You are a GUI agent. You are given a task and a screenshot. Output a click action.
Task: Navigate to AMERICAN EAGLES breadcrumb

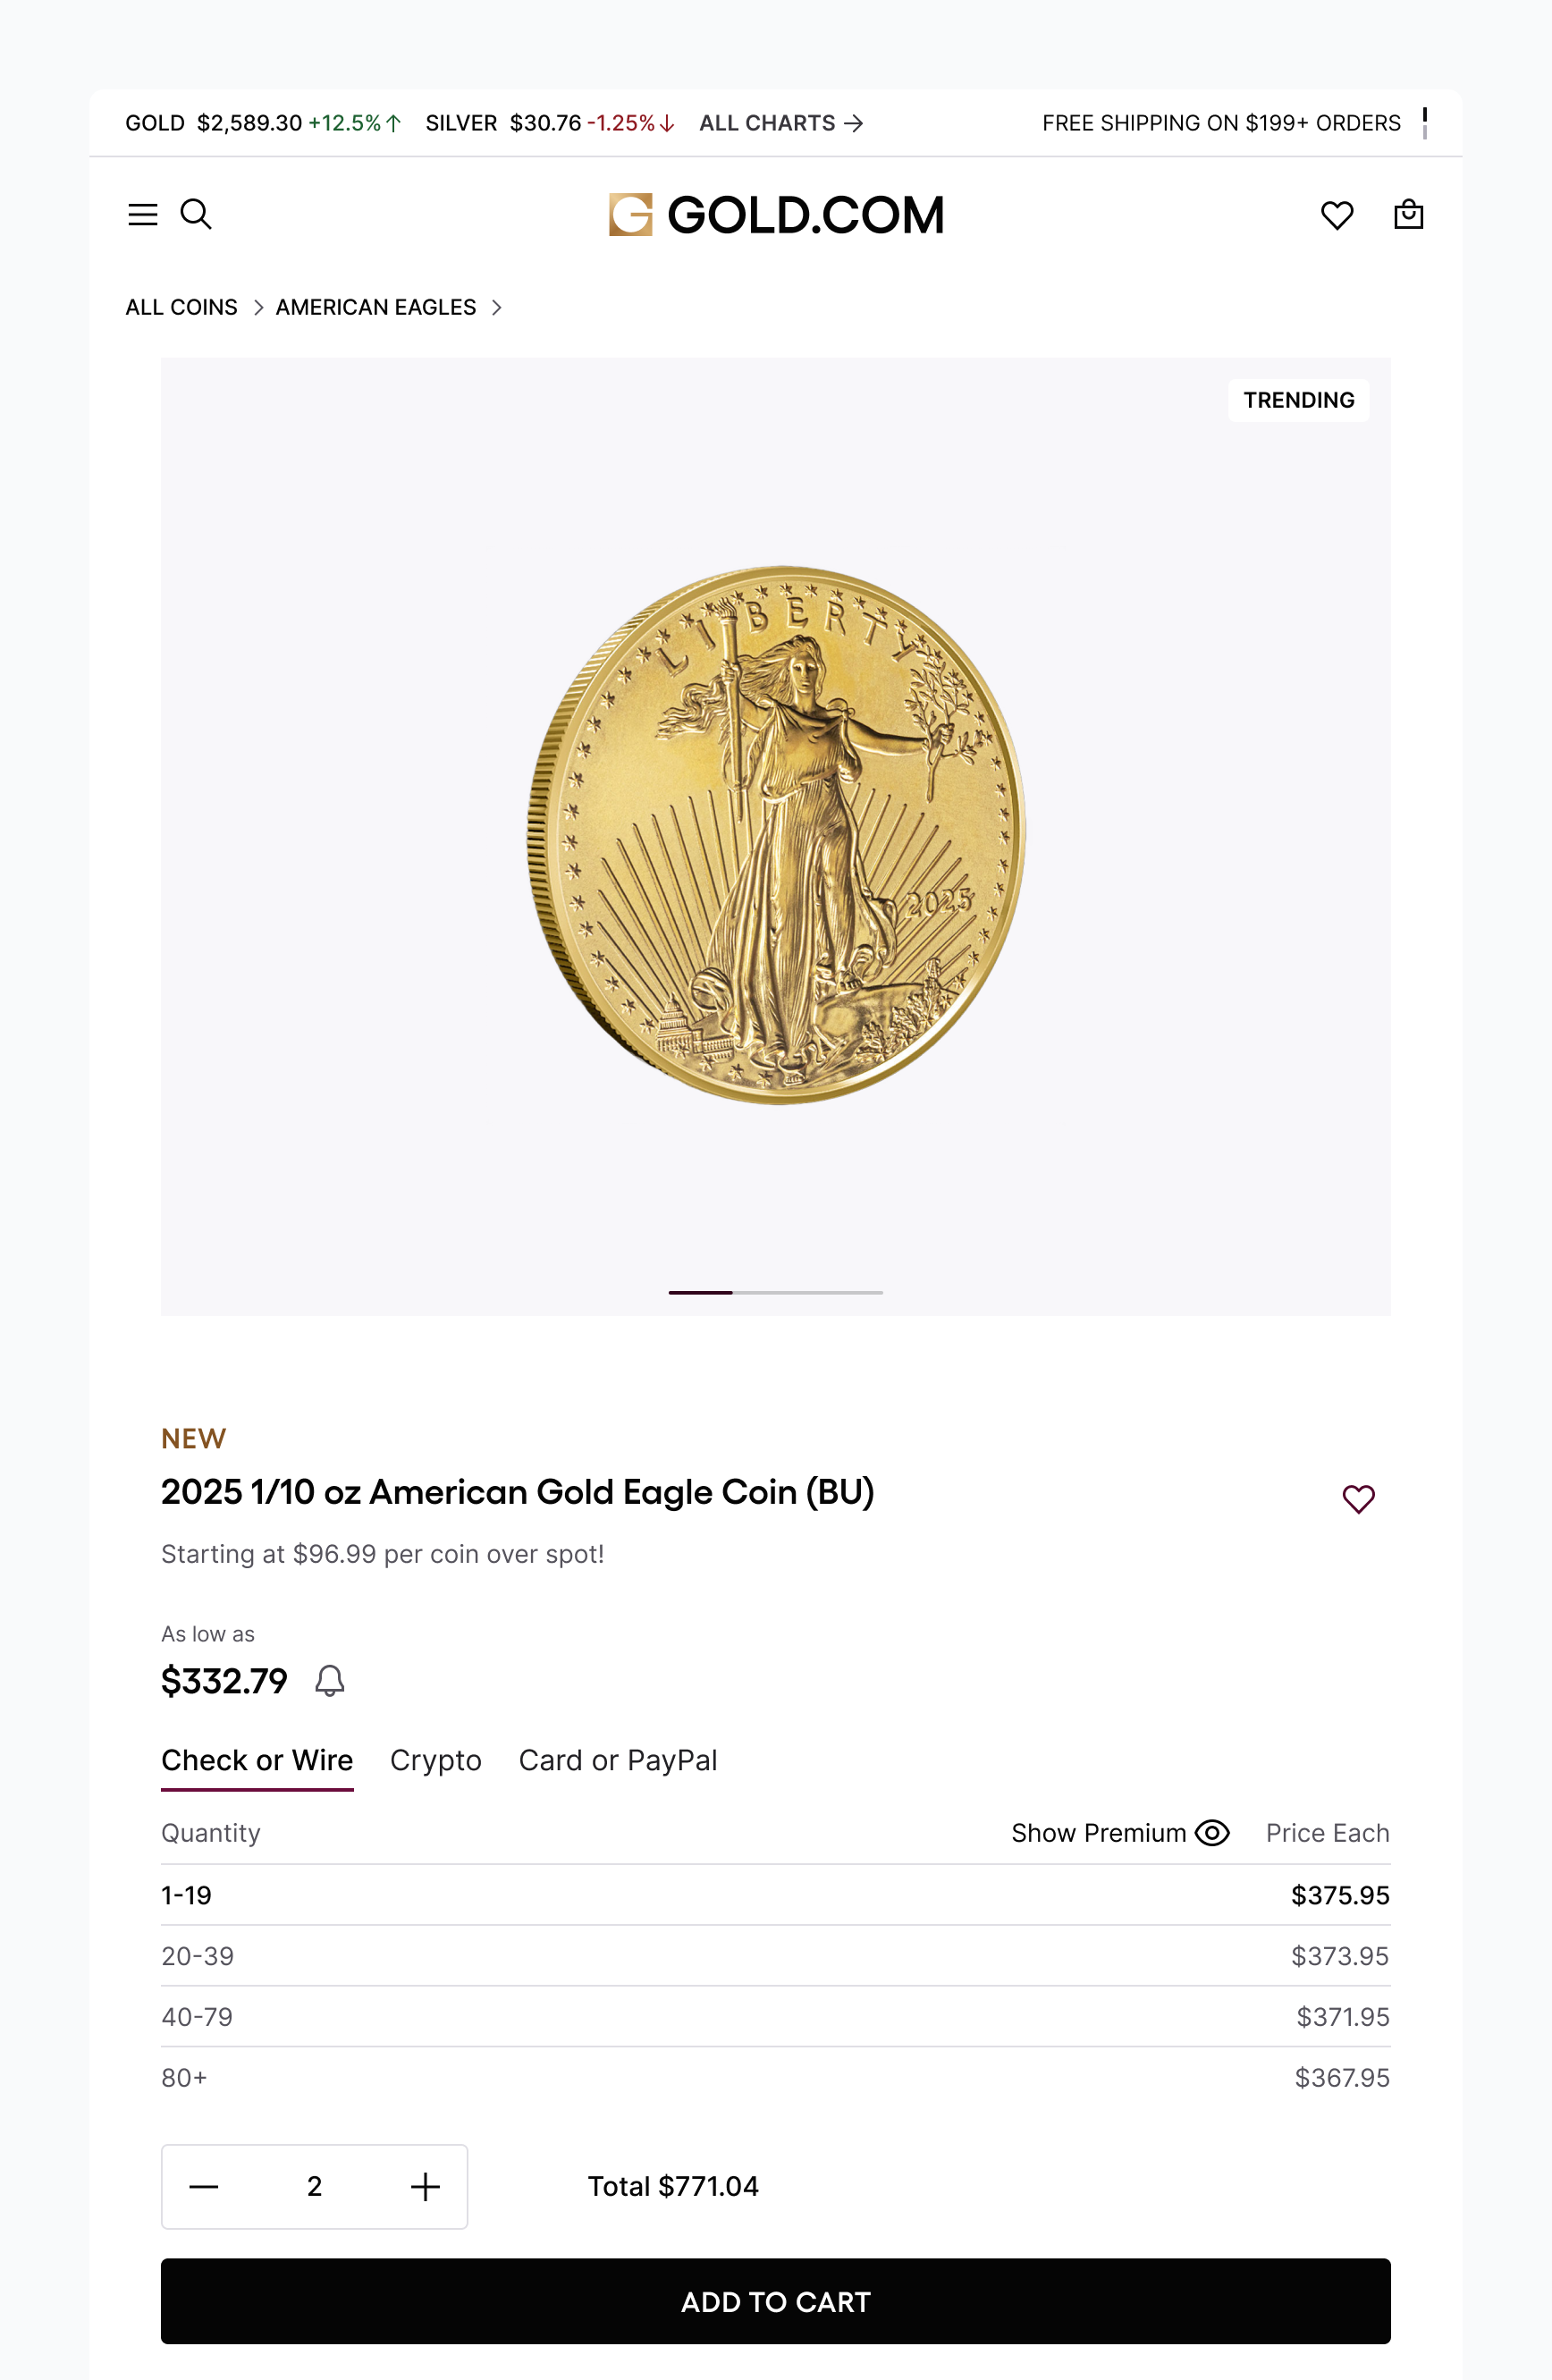(376, 307)
